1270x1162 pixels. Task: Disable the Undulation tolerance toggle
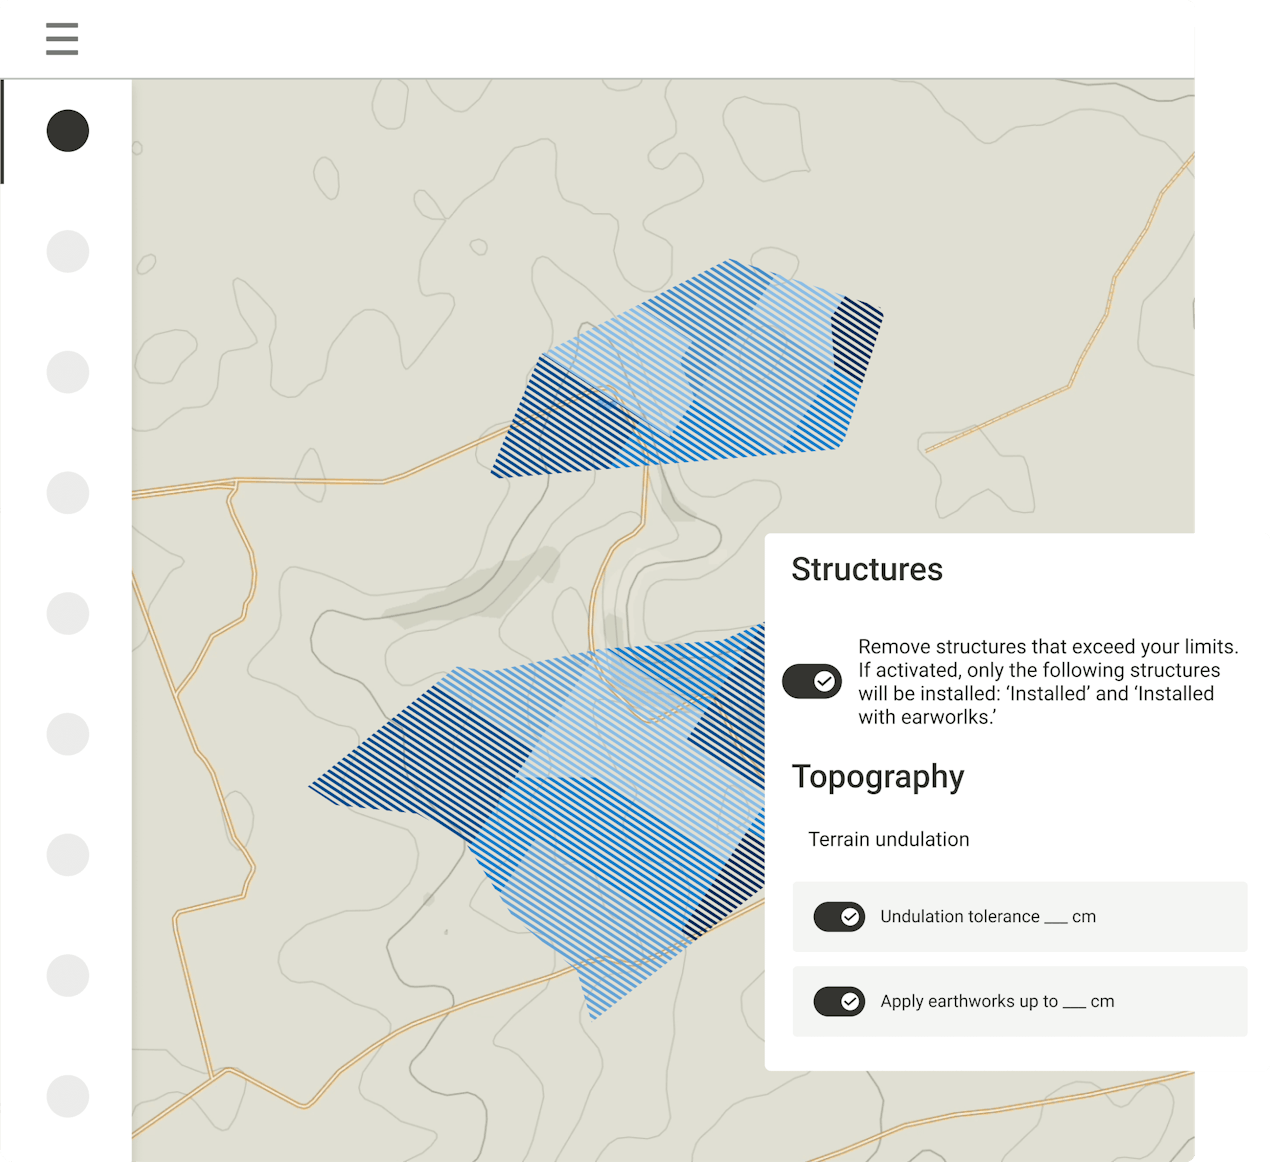pos(839,916)
